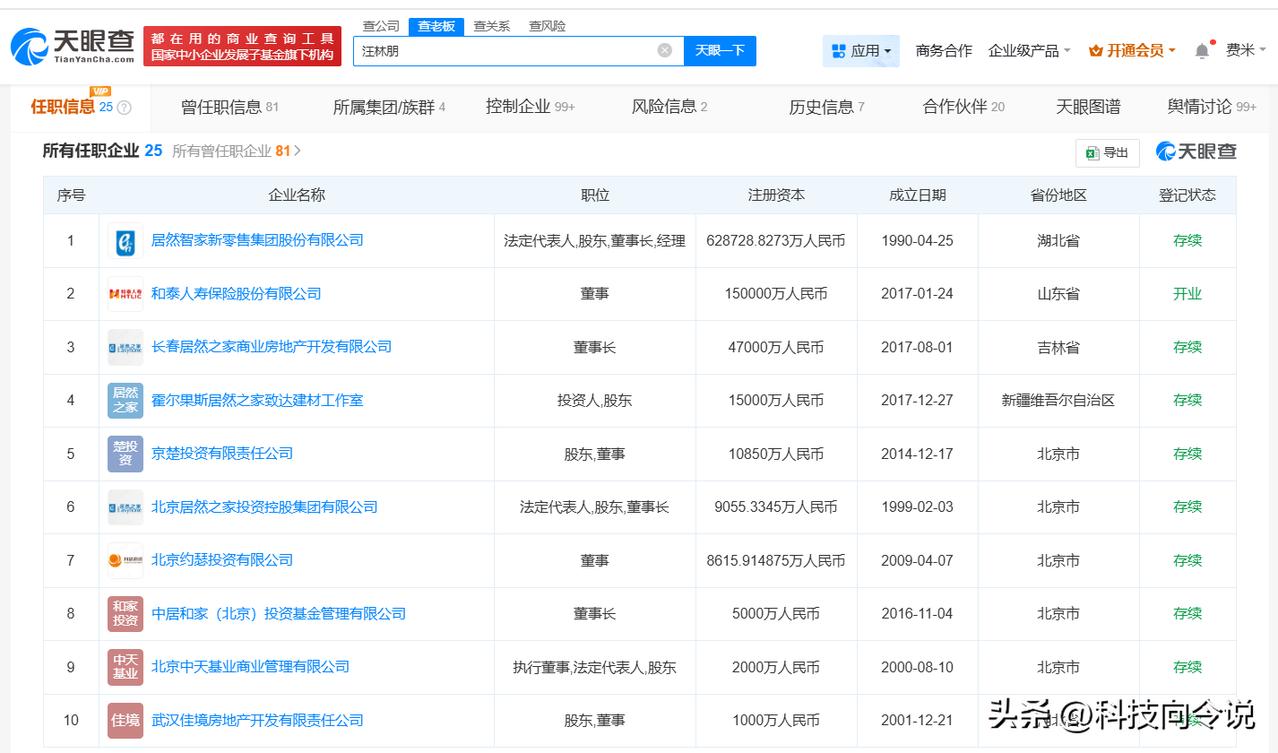Expand 所有曾任职企业 81 via chevron
1278x753 pixels.
(297, 151)
